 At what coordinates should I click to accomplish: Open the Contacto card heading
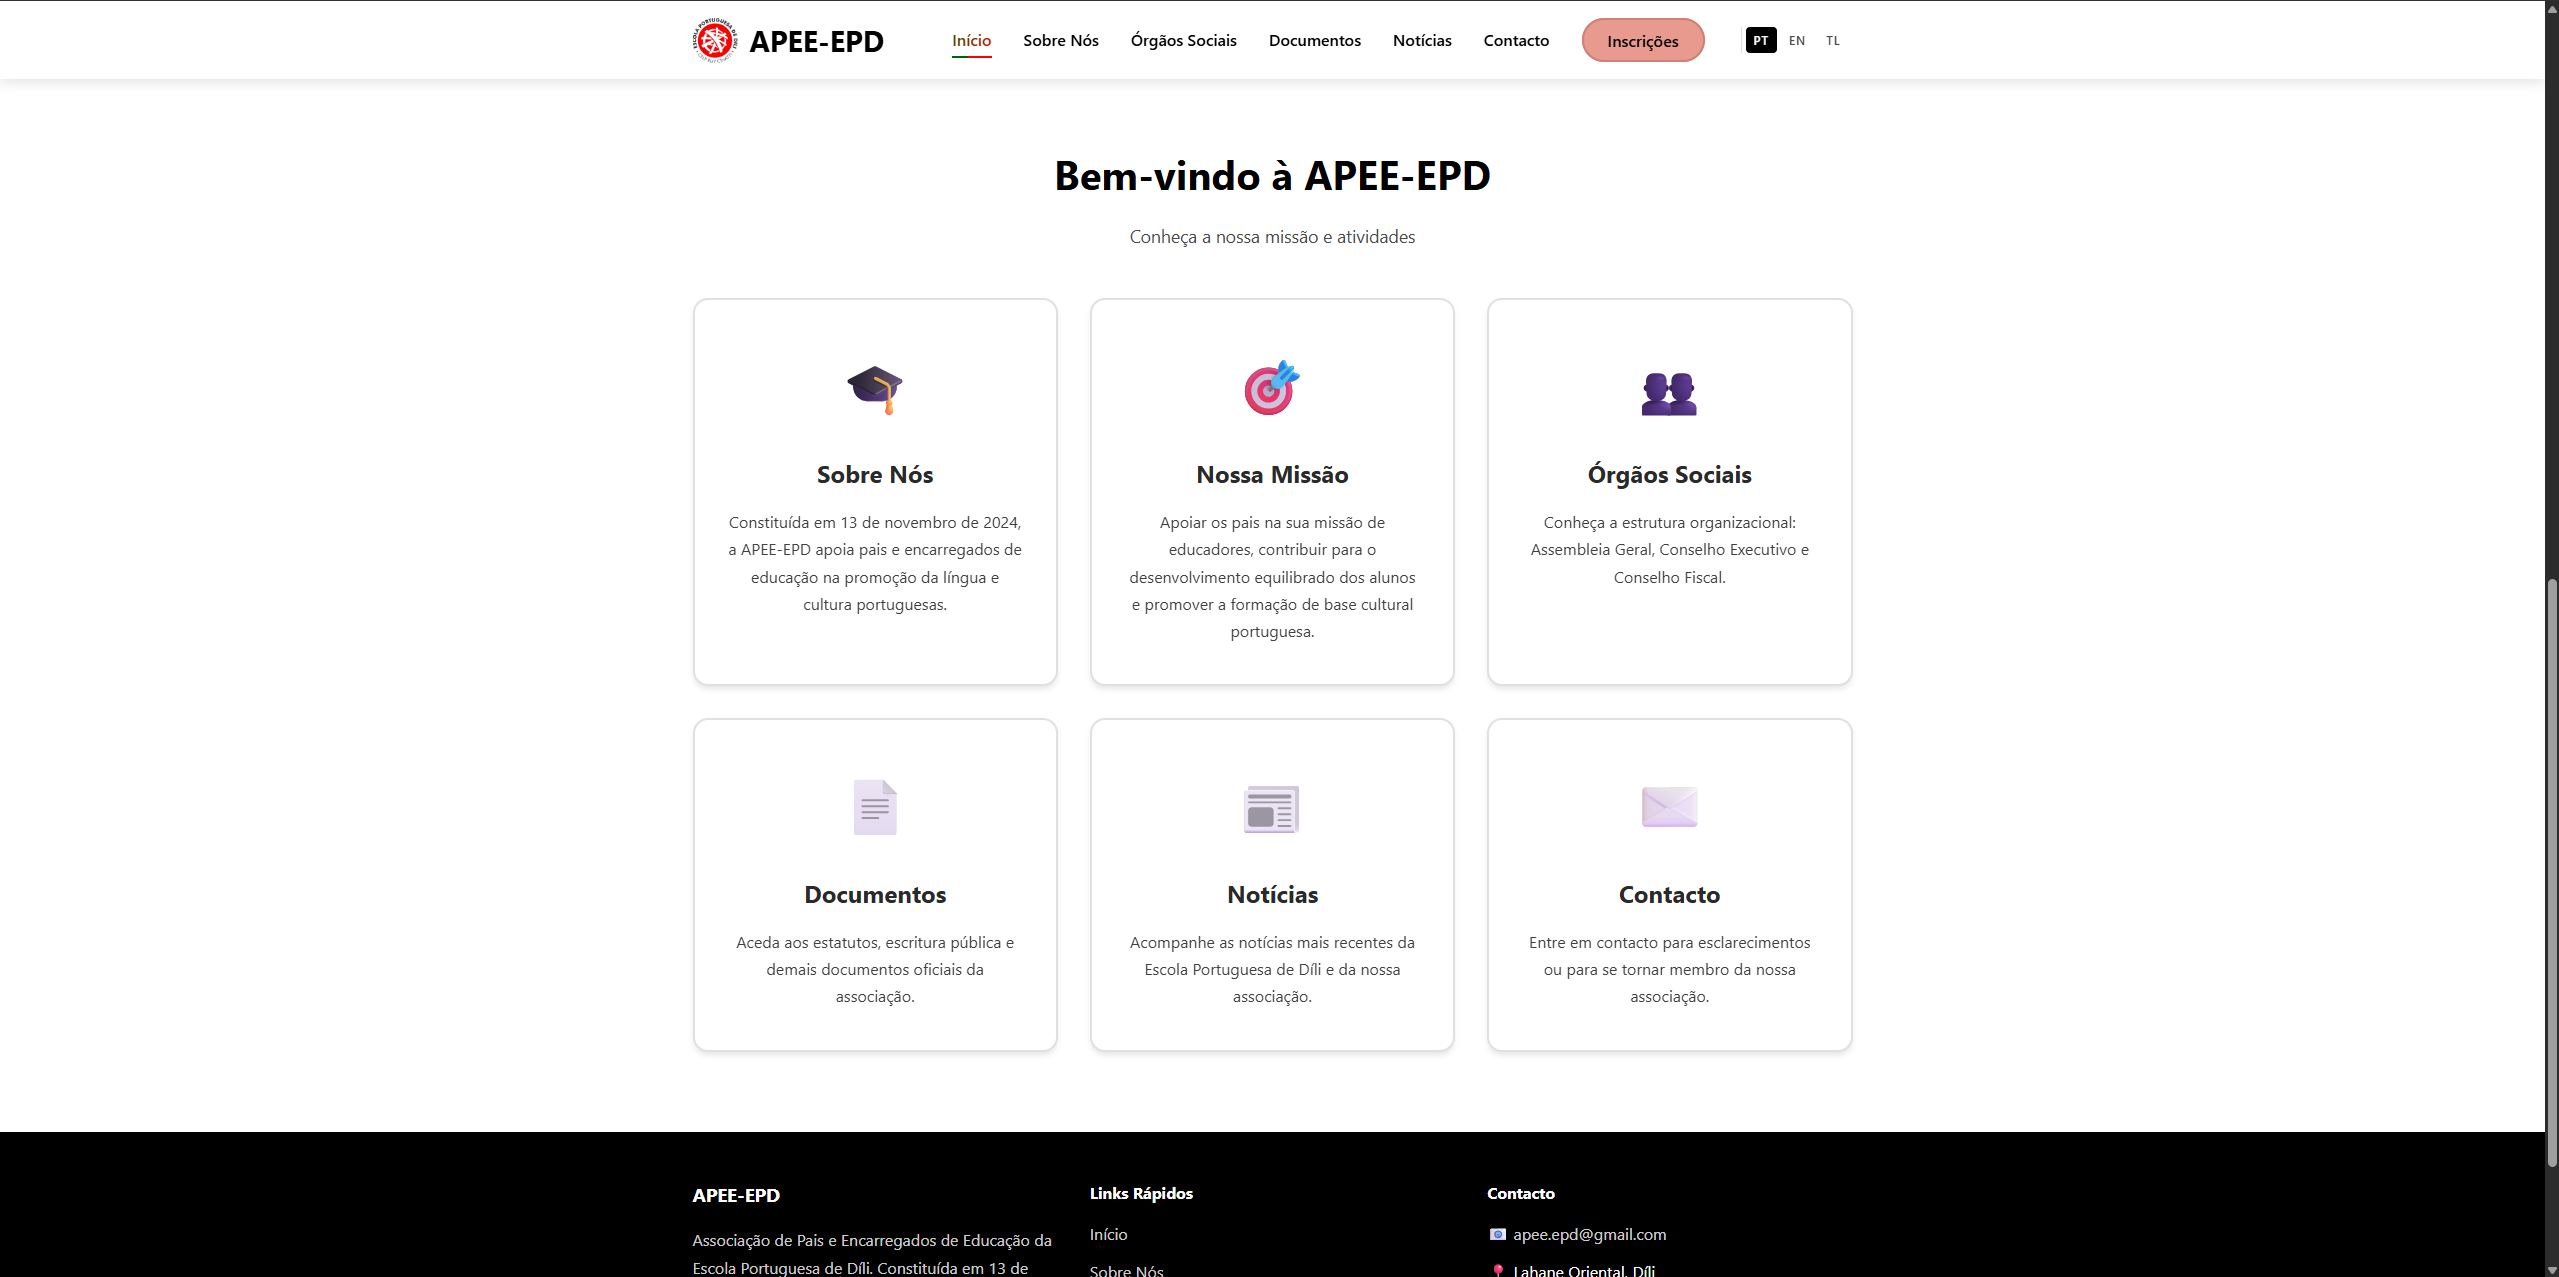pyautogui.click(x=1669, y=894)
